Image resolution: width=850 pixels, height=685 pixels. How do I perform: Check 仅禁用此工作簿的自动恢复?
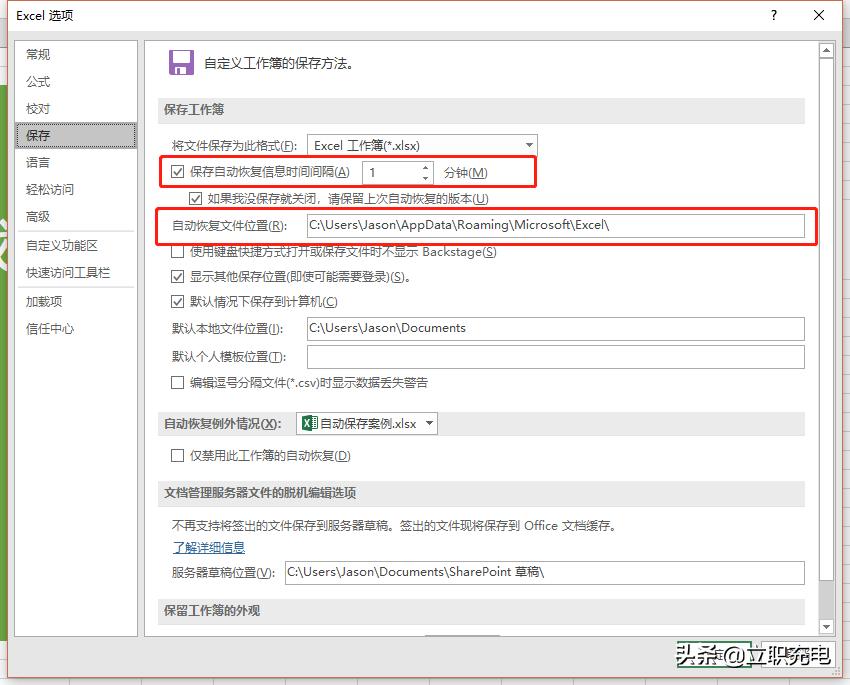point(177,456)
